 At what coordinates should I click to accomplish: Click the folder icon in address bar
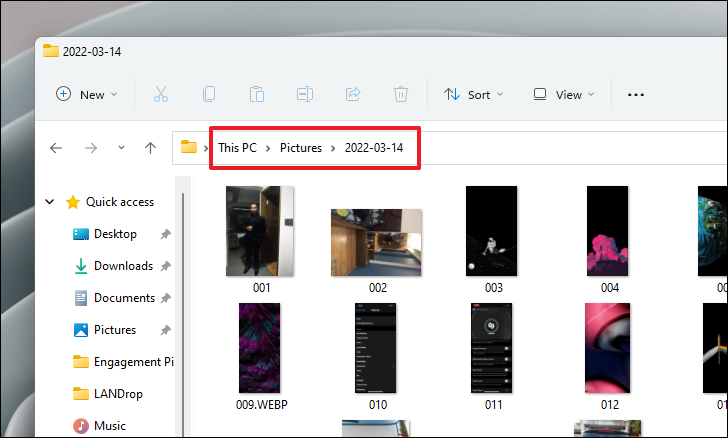pos(188,147)
